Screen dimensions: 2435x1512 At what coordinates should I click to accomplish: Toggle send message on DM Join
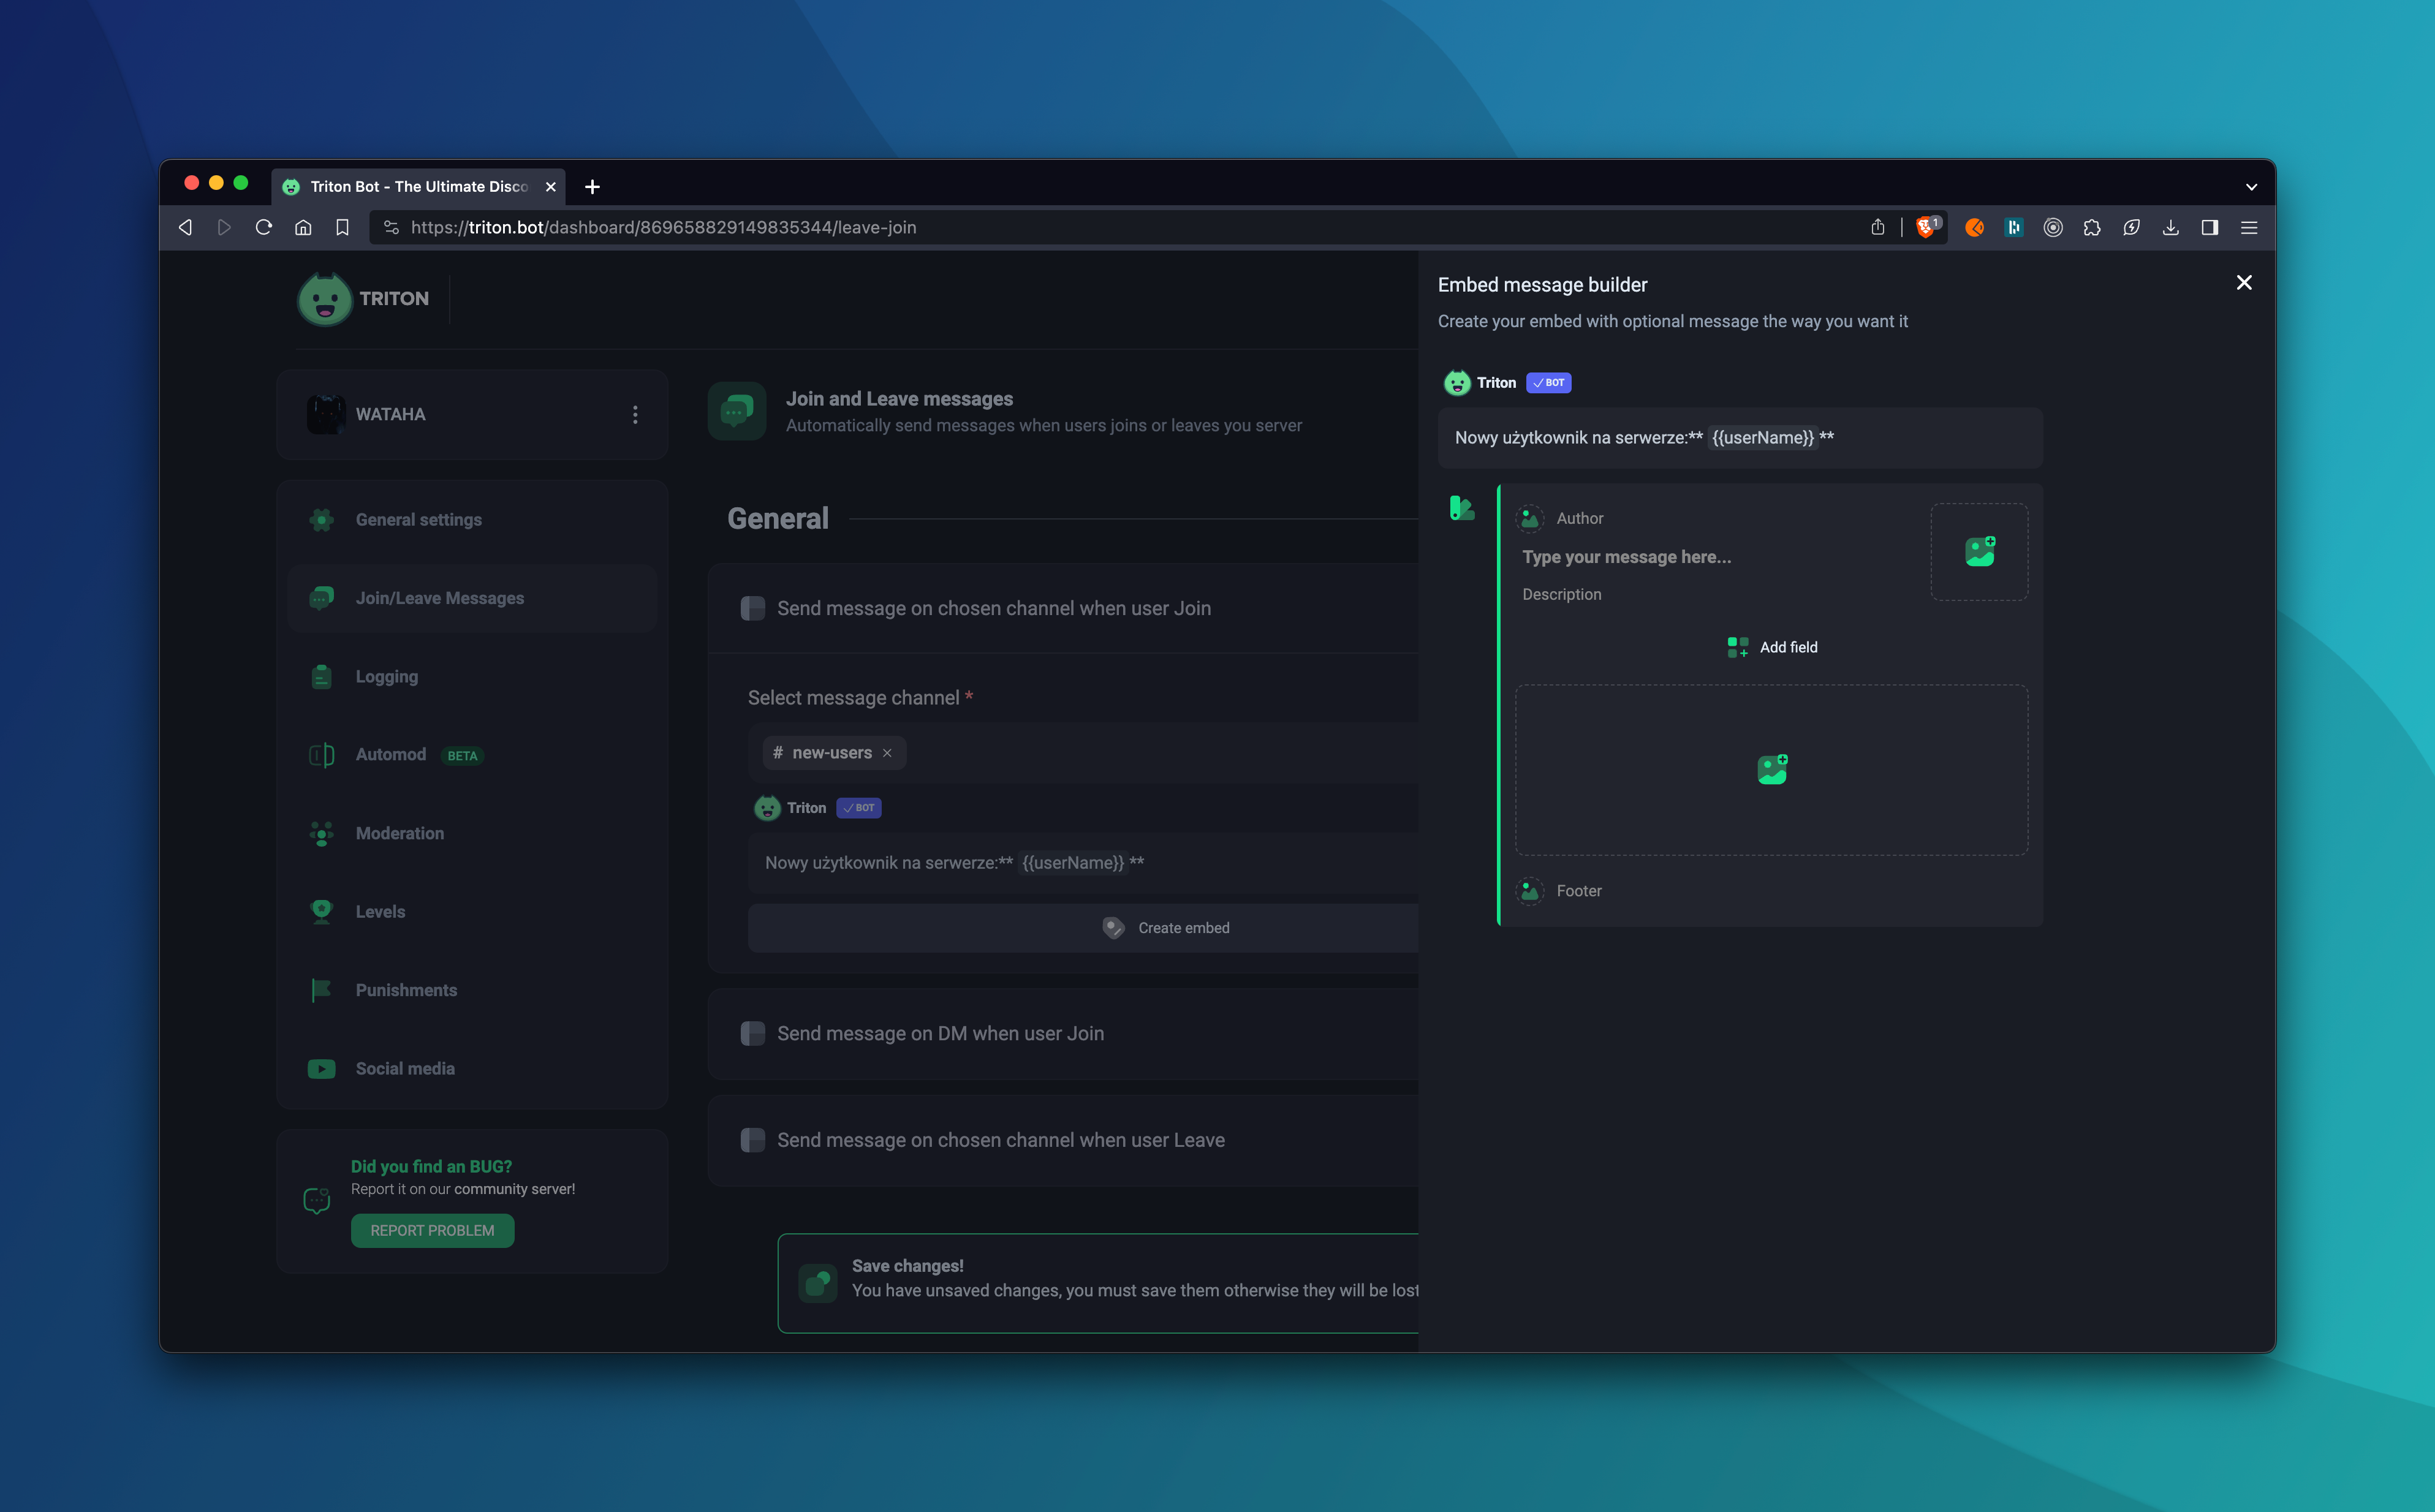pyautogui.click(x=752, y=1033)
